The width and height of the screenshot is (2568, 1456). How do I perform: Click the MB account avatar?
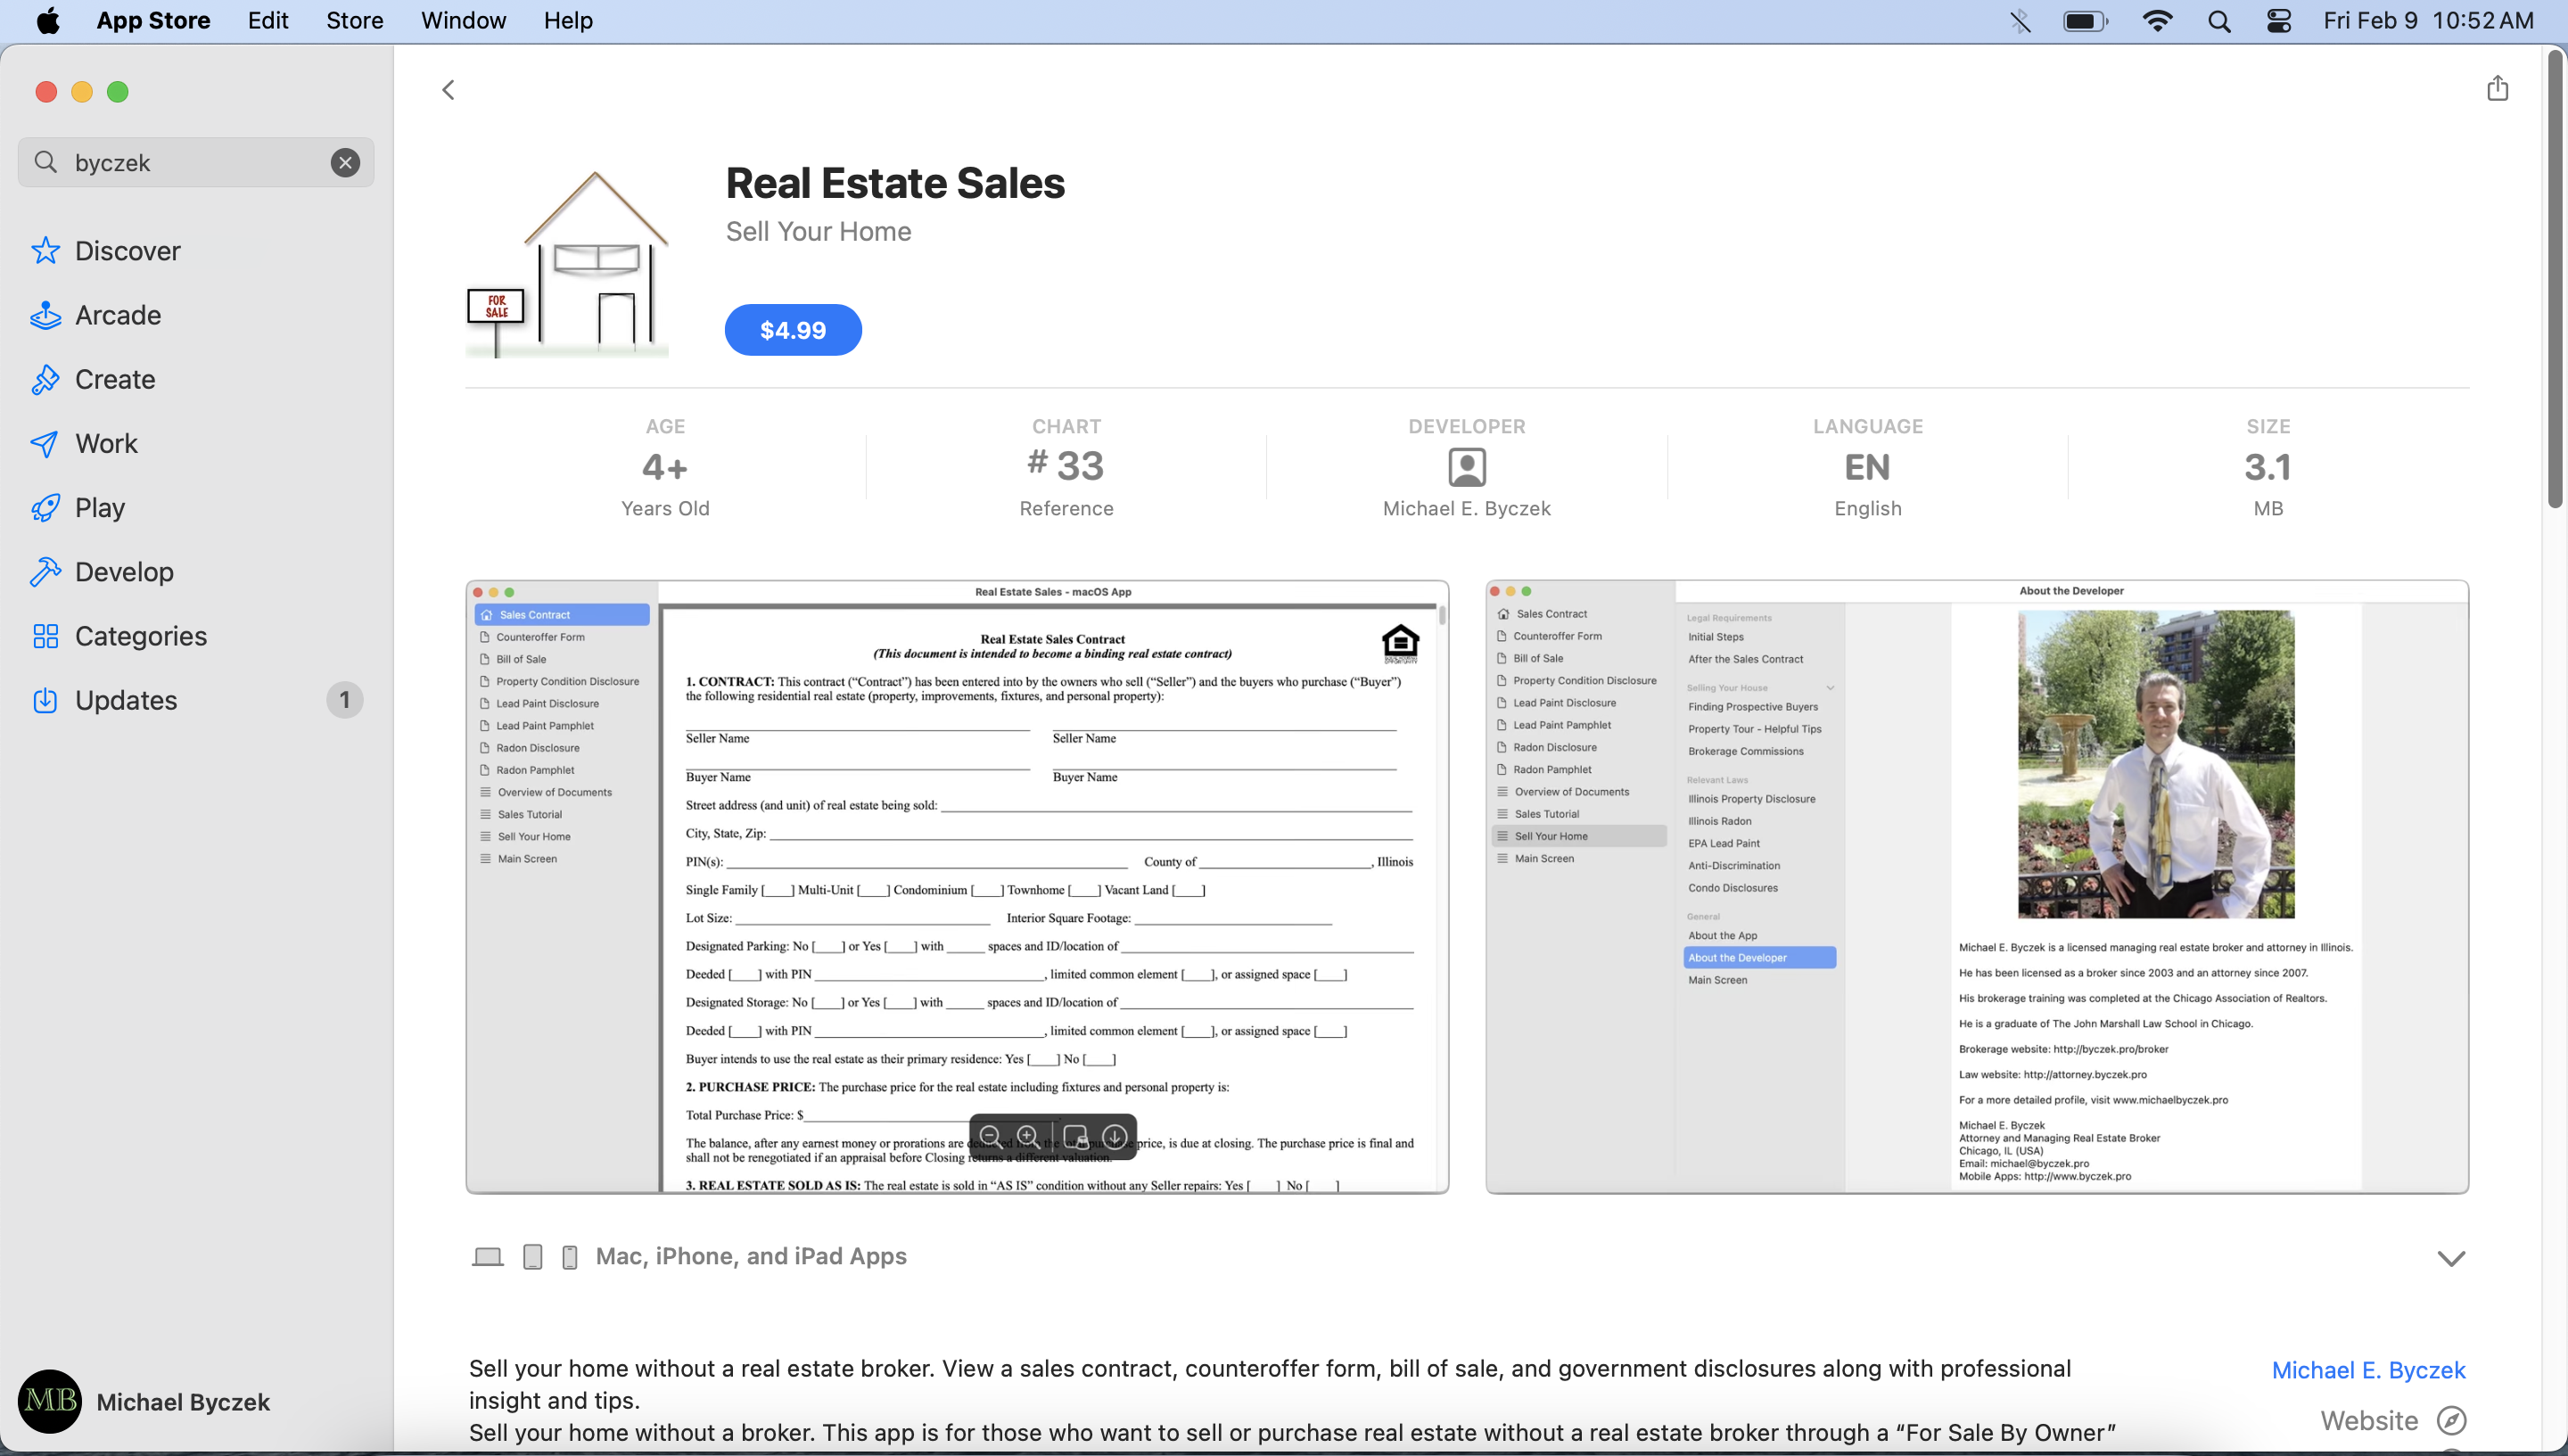click(50, 1401)
